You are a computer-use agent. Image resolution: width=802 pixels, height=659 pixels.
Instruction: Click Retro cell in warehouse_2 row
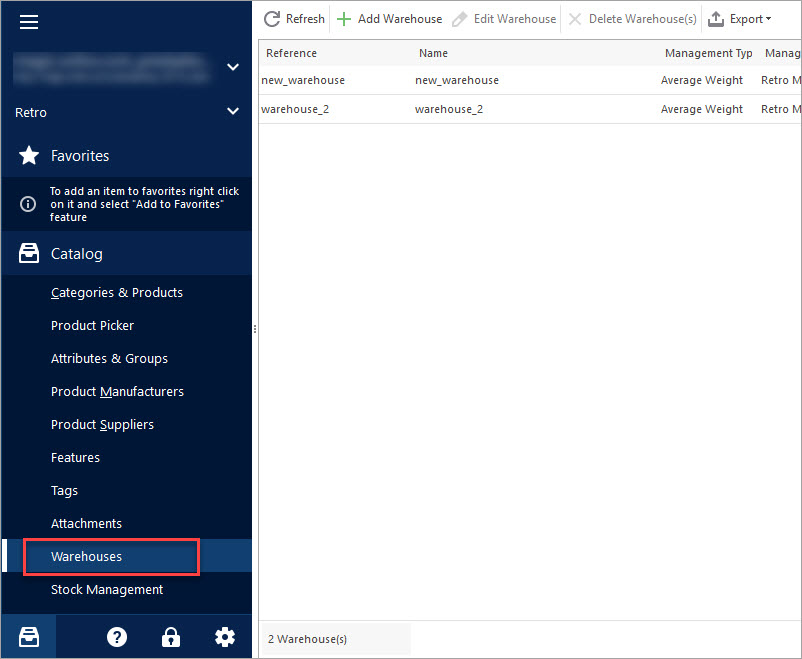tap(781, 109)
